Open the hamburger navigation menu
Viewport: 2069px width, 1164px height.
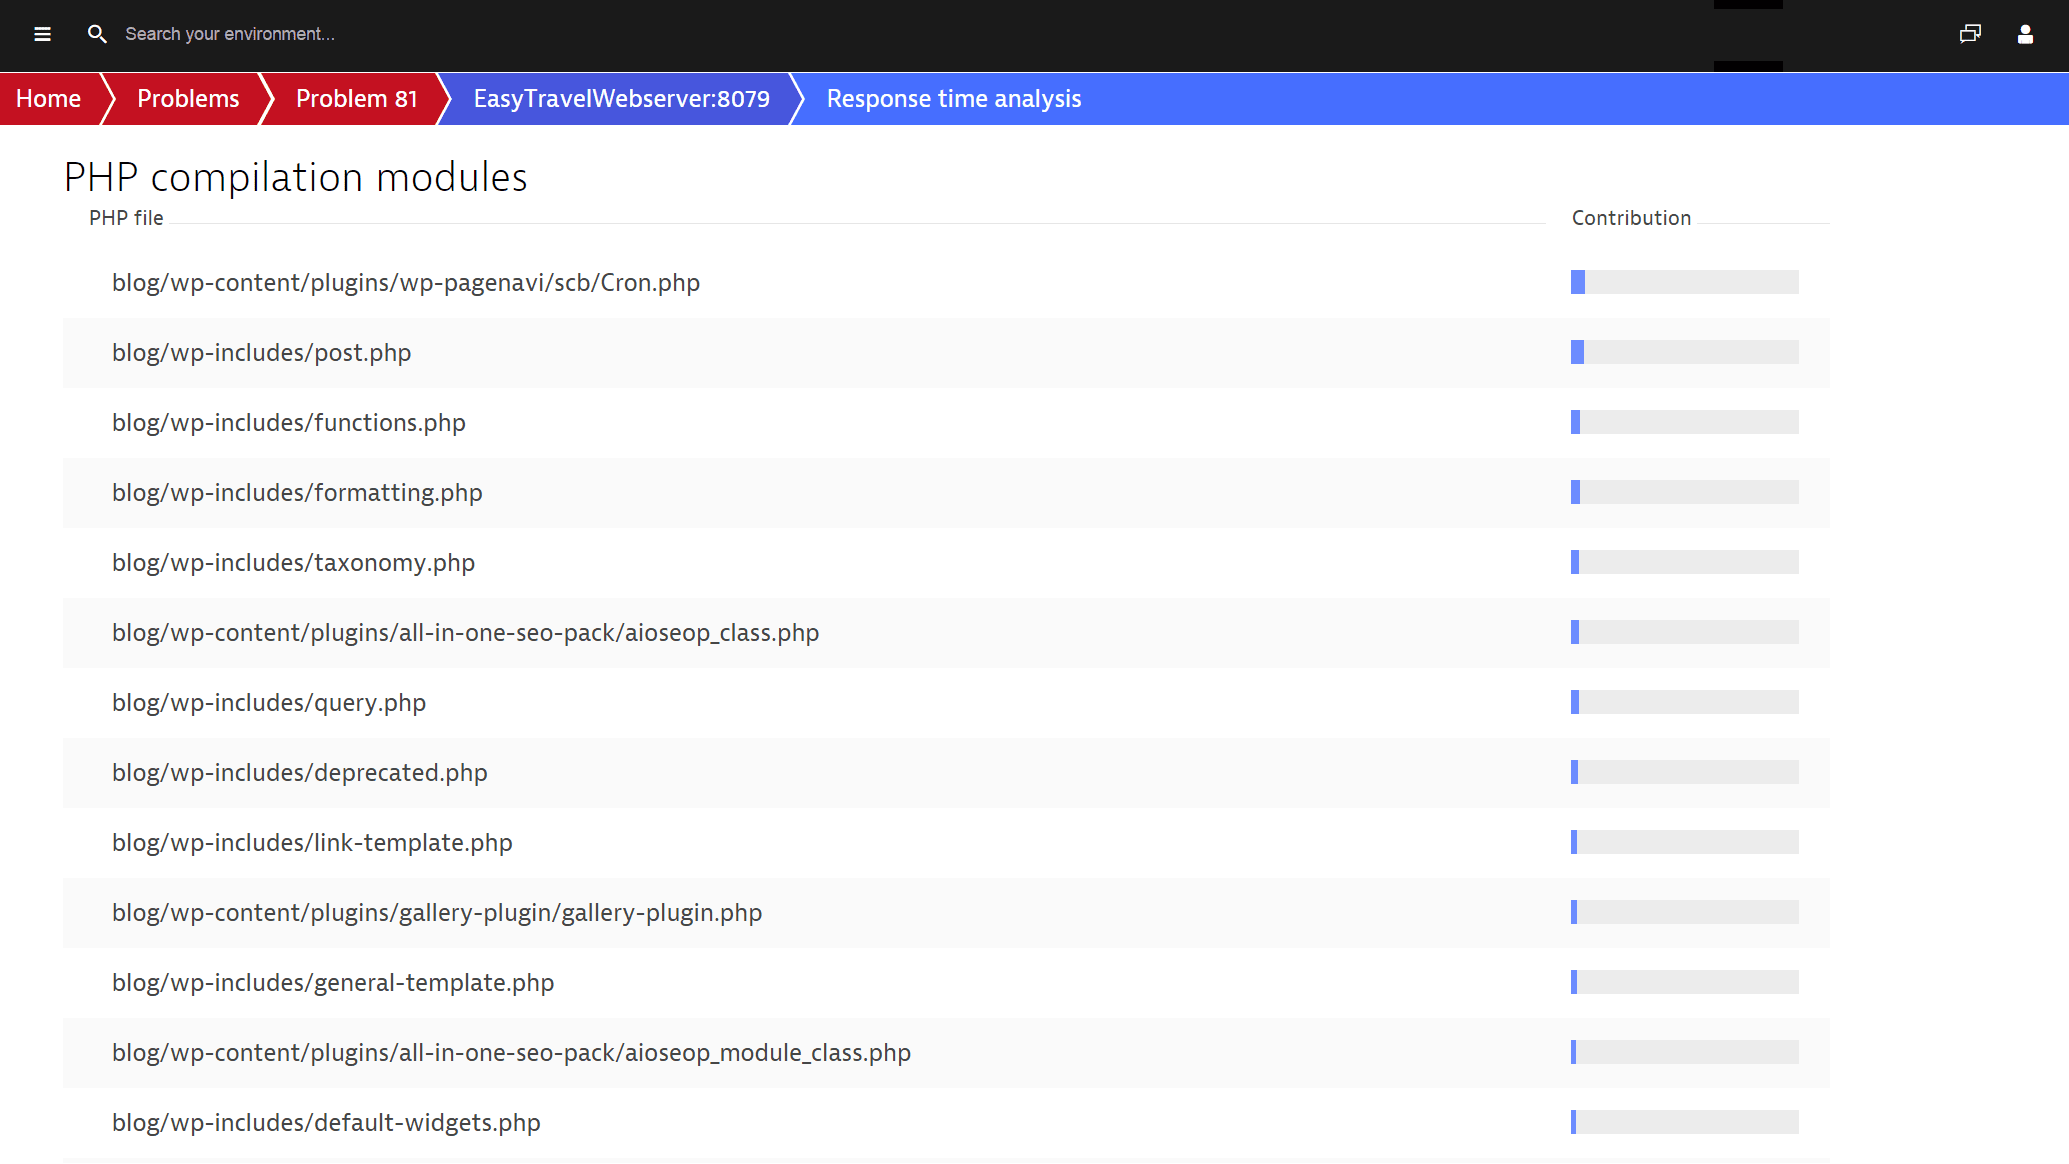click(x=42, y=34)
